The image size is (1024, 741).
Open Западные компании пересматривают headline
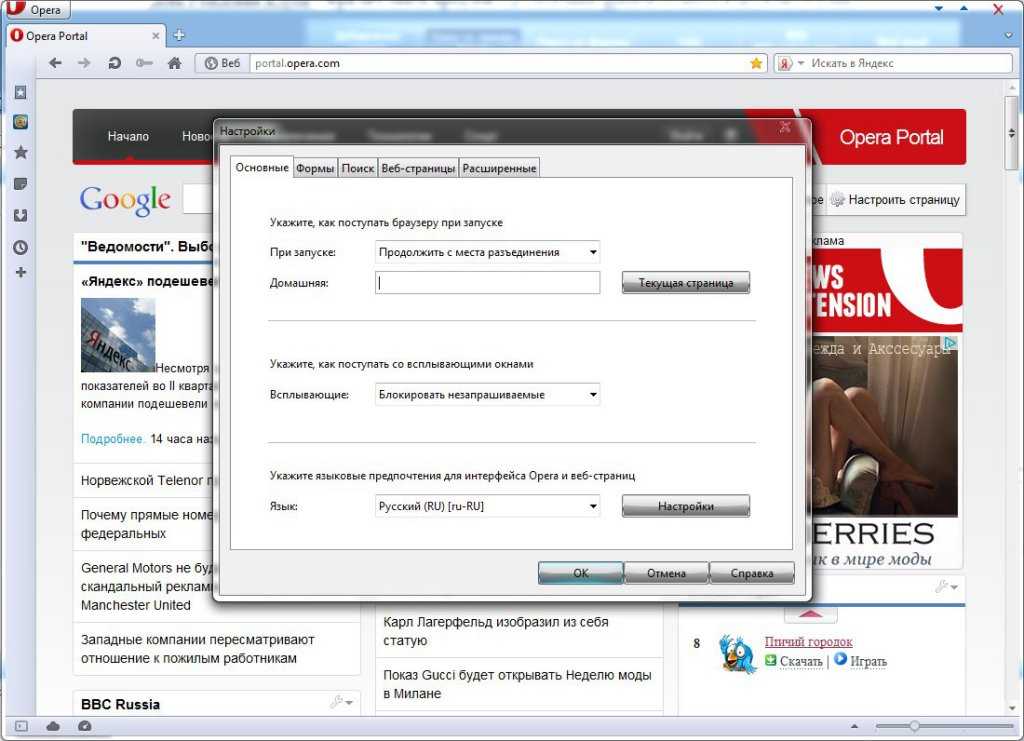pos(198,649)
